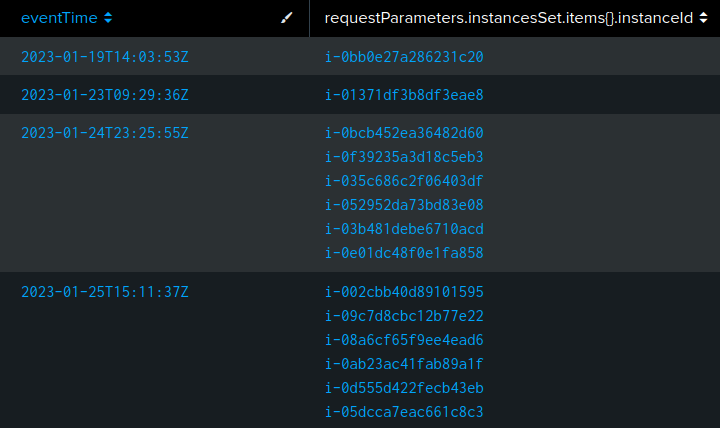Image resolution: width=720 pixels, height=428 pixels.
Task: Select instance i-052952da73bd83e08
Action: (x=404, y=205)
